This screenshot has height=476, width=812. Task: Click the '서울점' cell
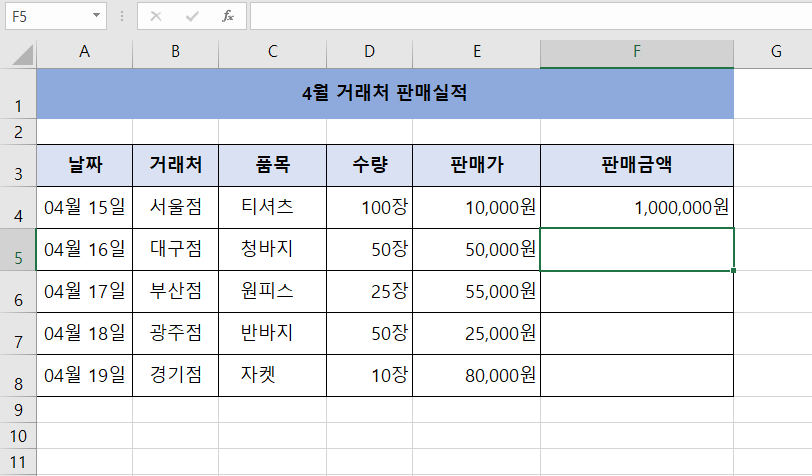pyautogui.click(x=176, y=208)
